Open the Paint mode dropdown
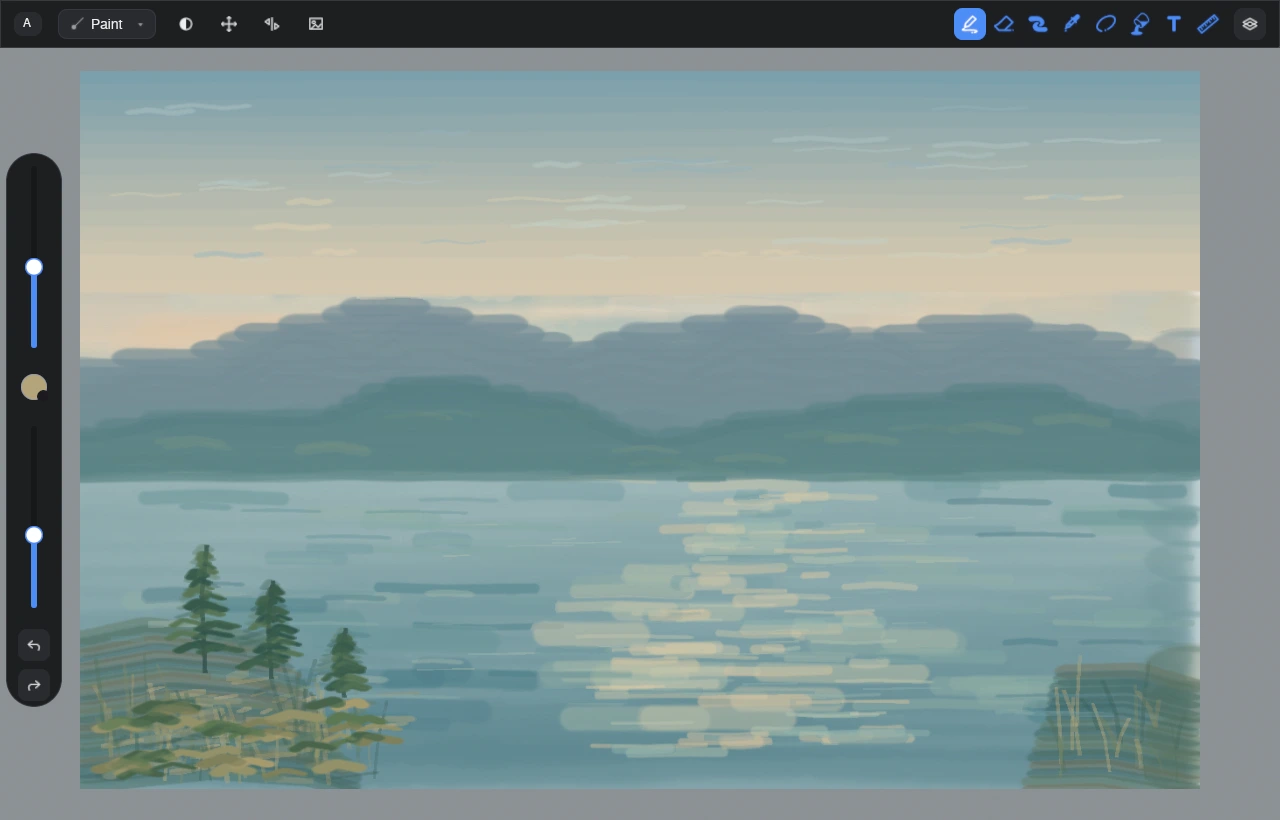The width and height of the screenshot is (1280, 820). (107, 24)
